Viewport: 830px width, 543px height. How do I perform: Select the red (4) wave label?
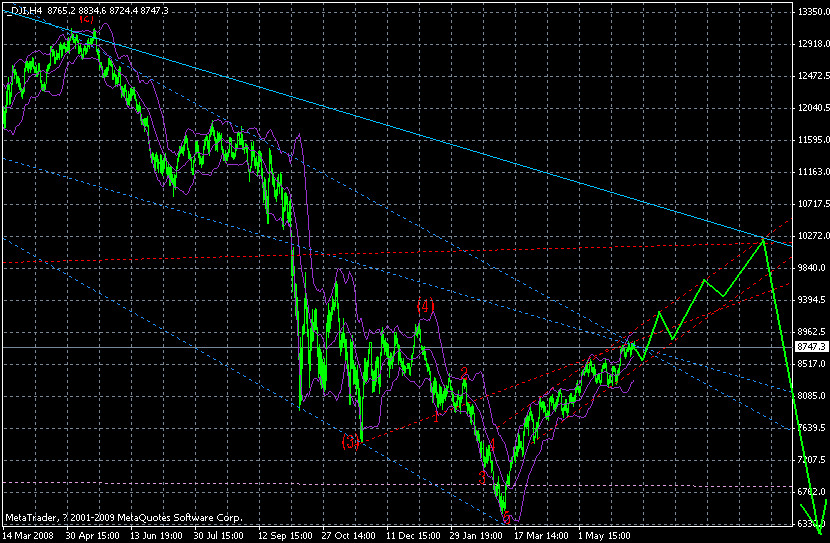pos(425,306)
